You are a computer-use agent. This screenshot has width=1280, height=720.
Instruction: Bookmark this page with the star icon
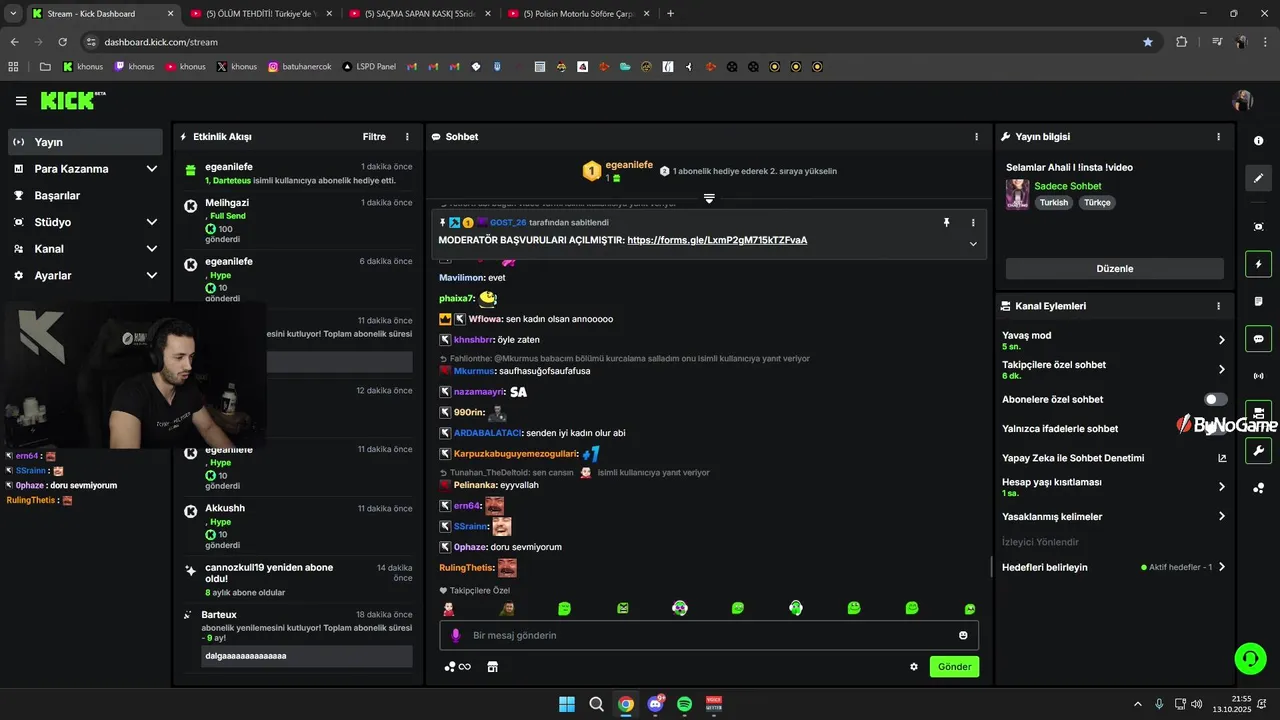[x=1147, y=42]
